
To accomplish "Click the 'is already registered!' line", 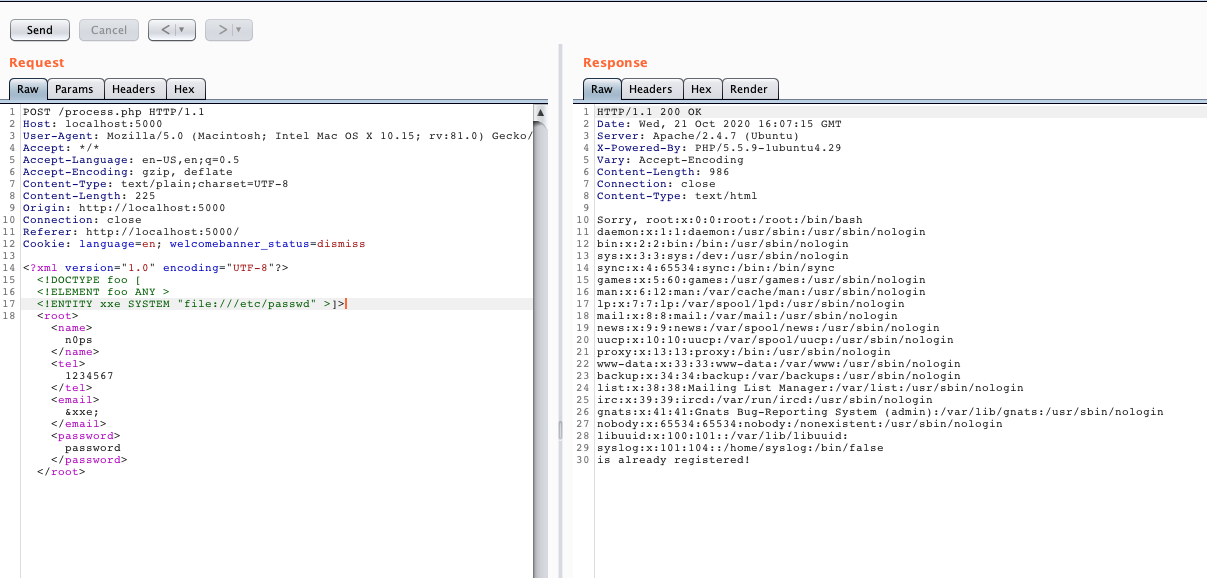I will point(673,460).
